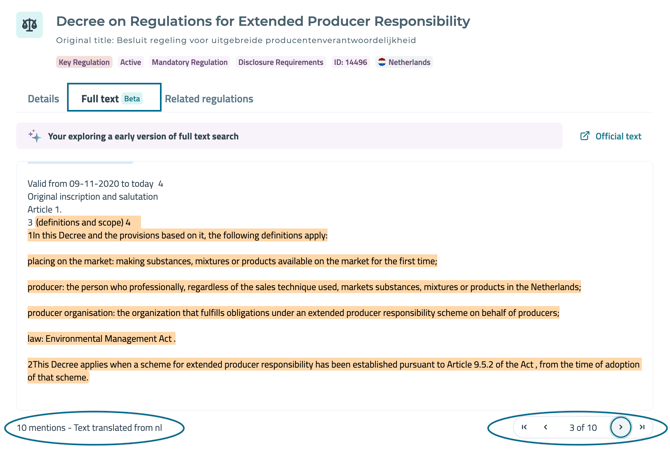This screenshot has width=670, height=456.
Task: Click the Disclosure Requirements tag
Action: pyautogui.click(x=280, y=62)
